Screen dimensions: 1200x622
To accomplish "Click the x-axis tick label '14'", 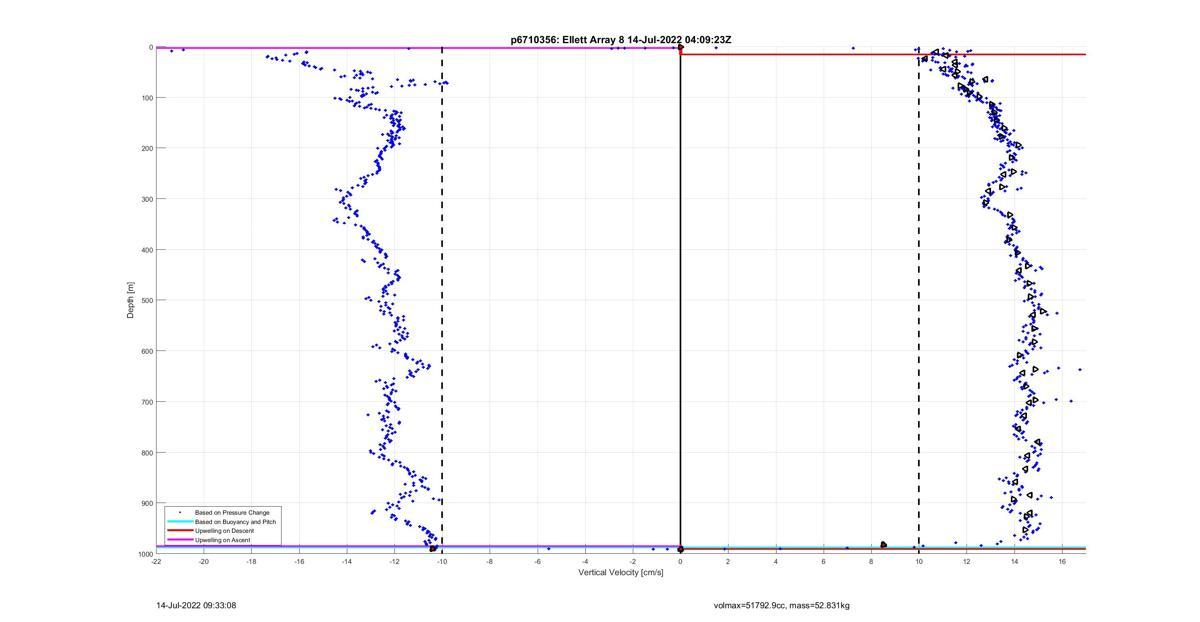I will tap(1014, 562).
